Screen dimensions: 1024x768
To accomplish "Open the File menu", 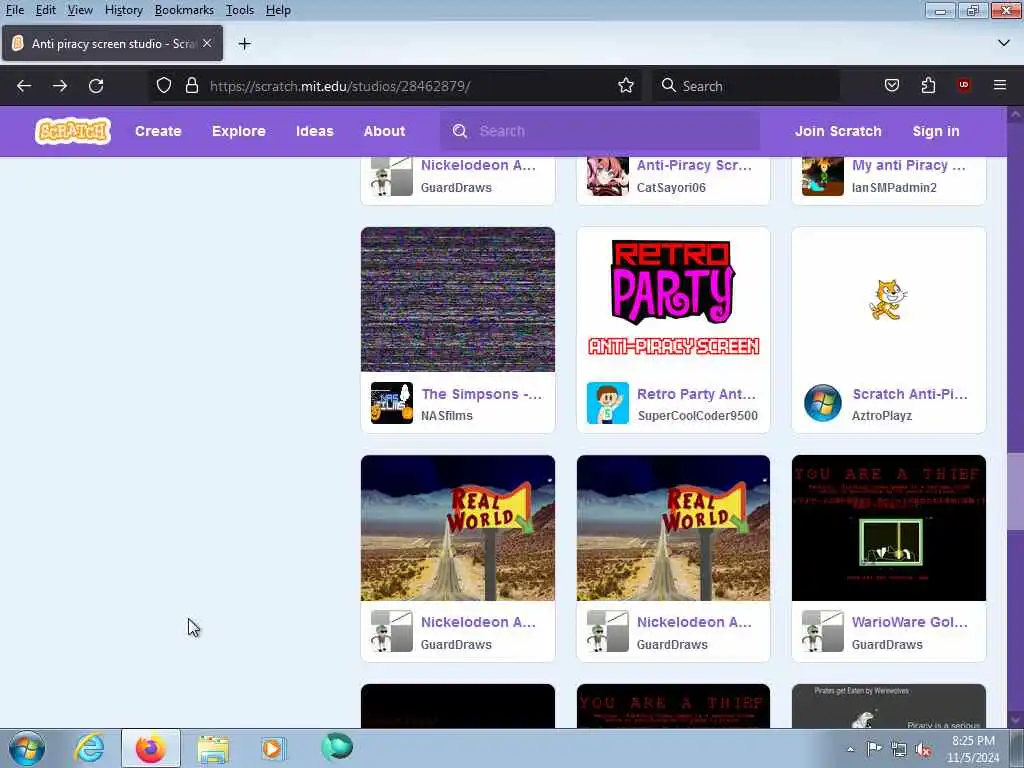I will (x=15, y=10).
